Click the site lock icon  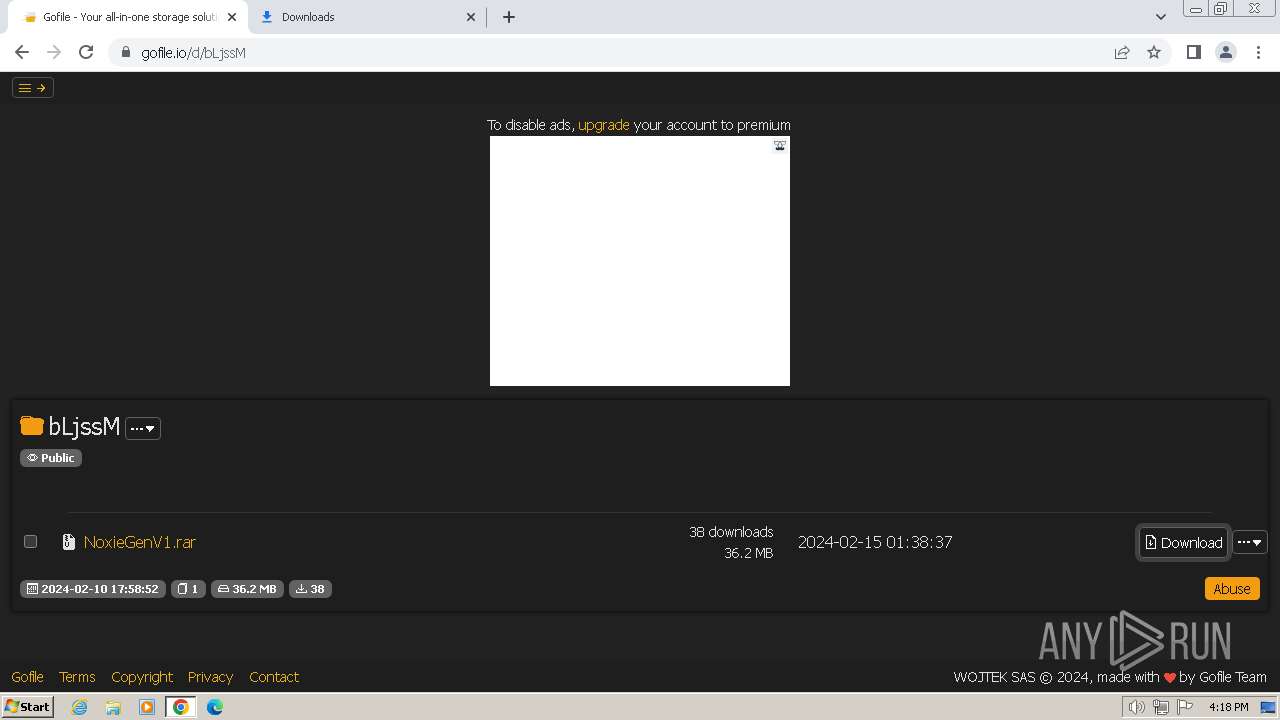pos(125,52)
